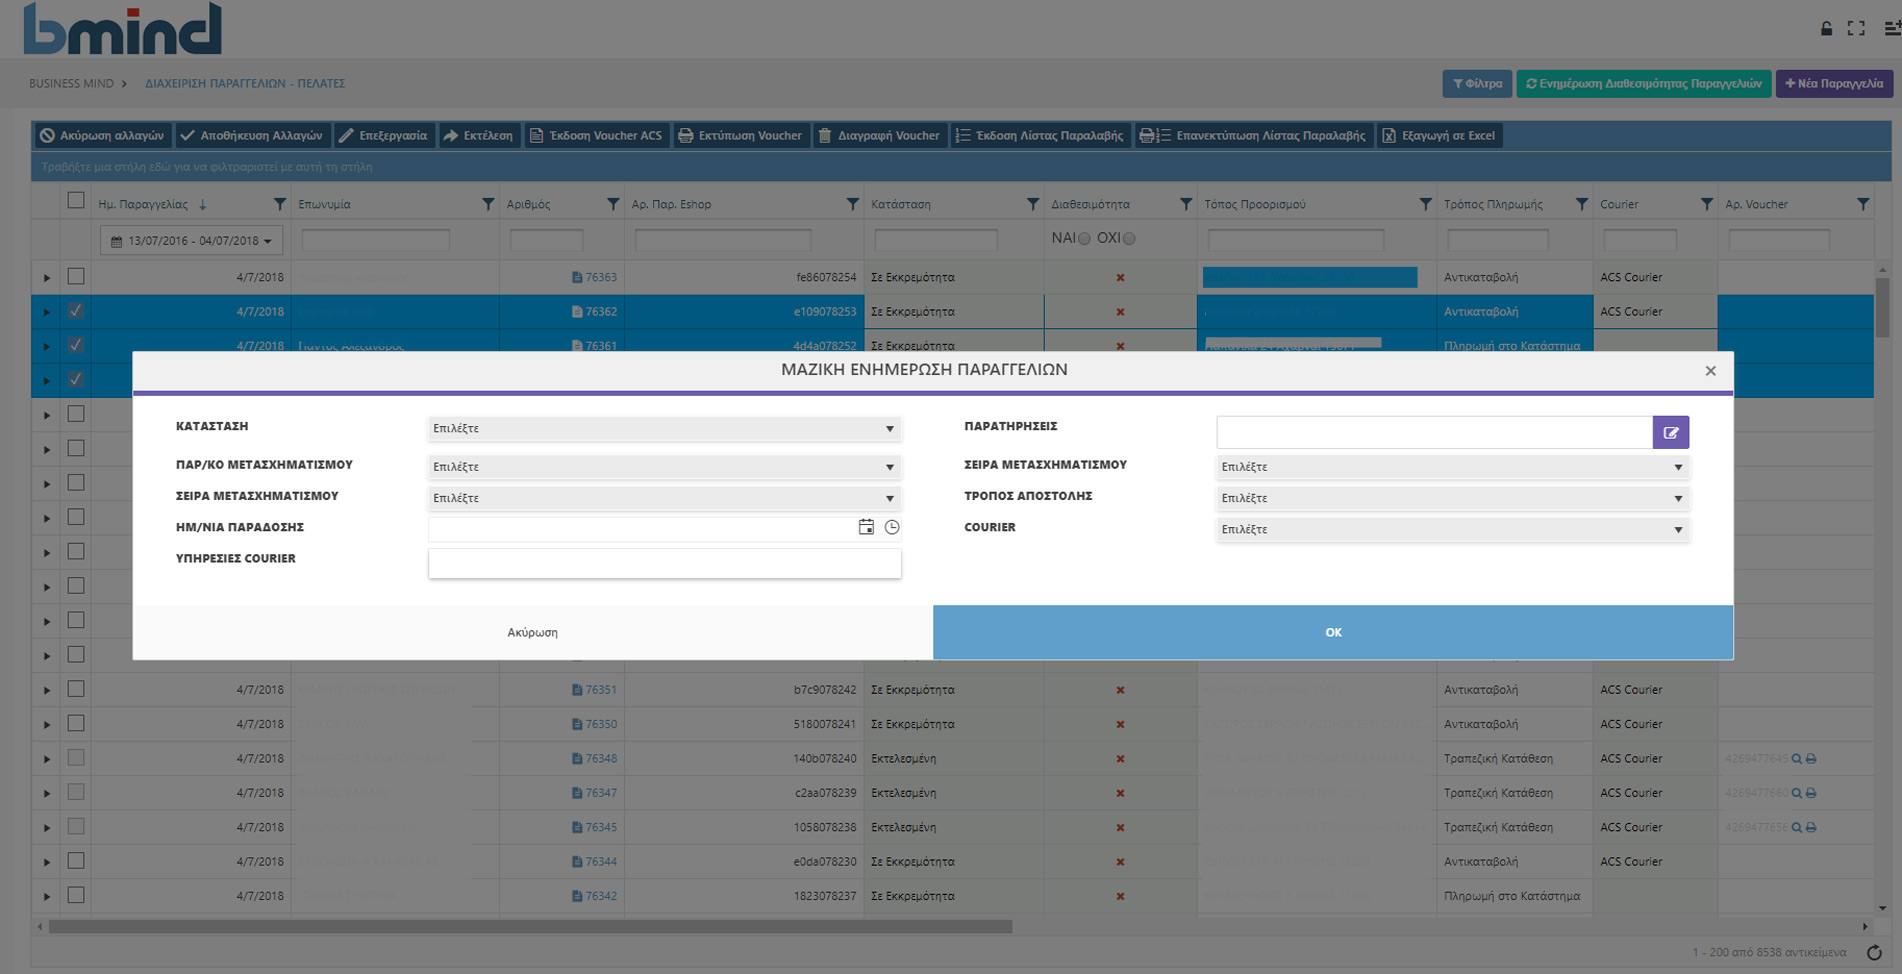Toggle select-all header checkbox
The height and width of the screenshot is (974, 1902).
(76, 201)
